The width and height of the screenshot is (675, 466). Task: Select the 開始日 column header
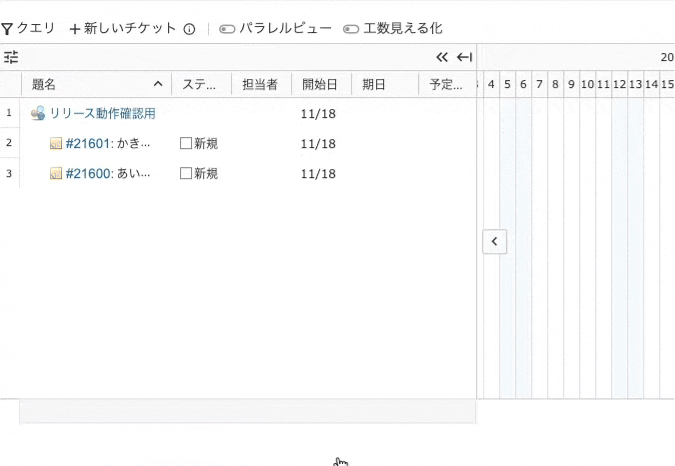319,84
